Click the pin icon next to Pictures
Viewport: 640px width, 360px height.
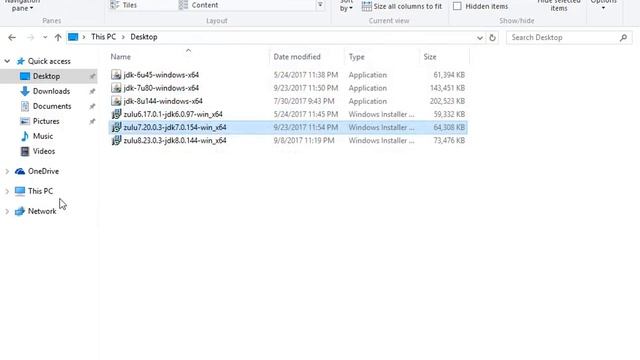(92, 122)
